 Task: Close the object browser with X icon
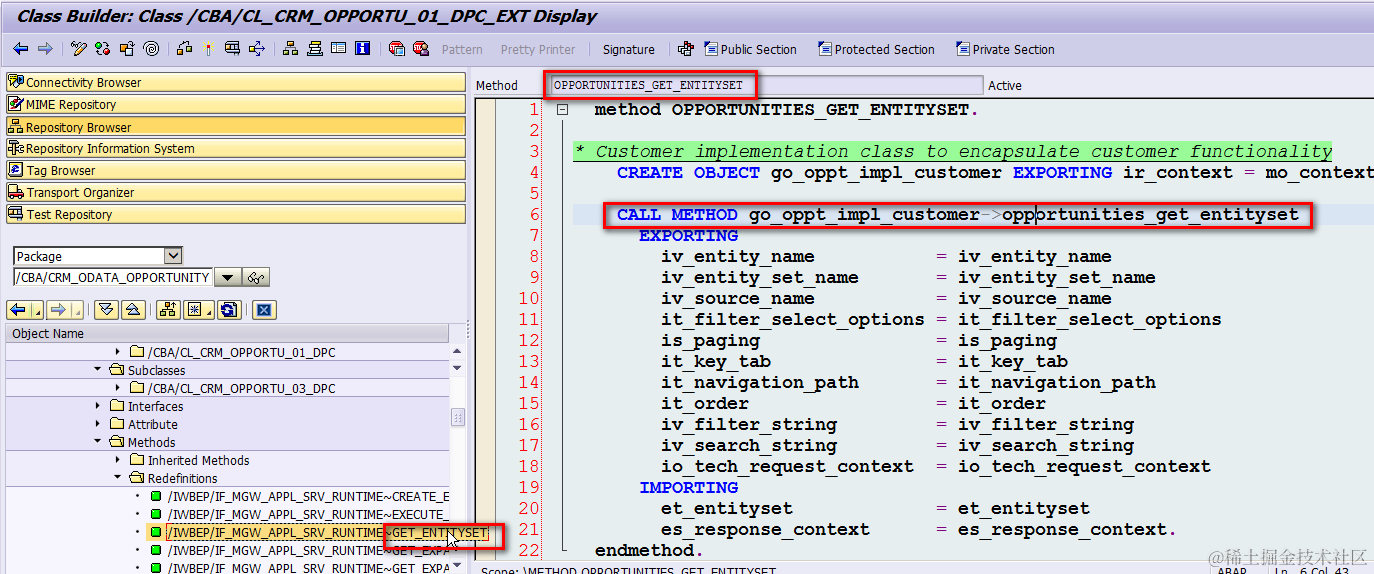(x=263, y=309)
